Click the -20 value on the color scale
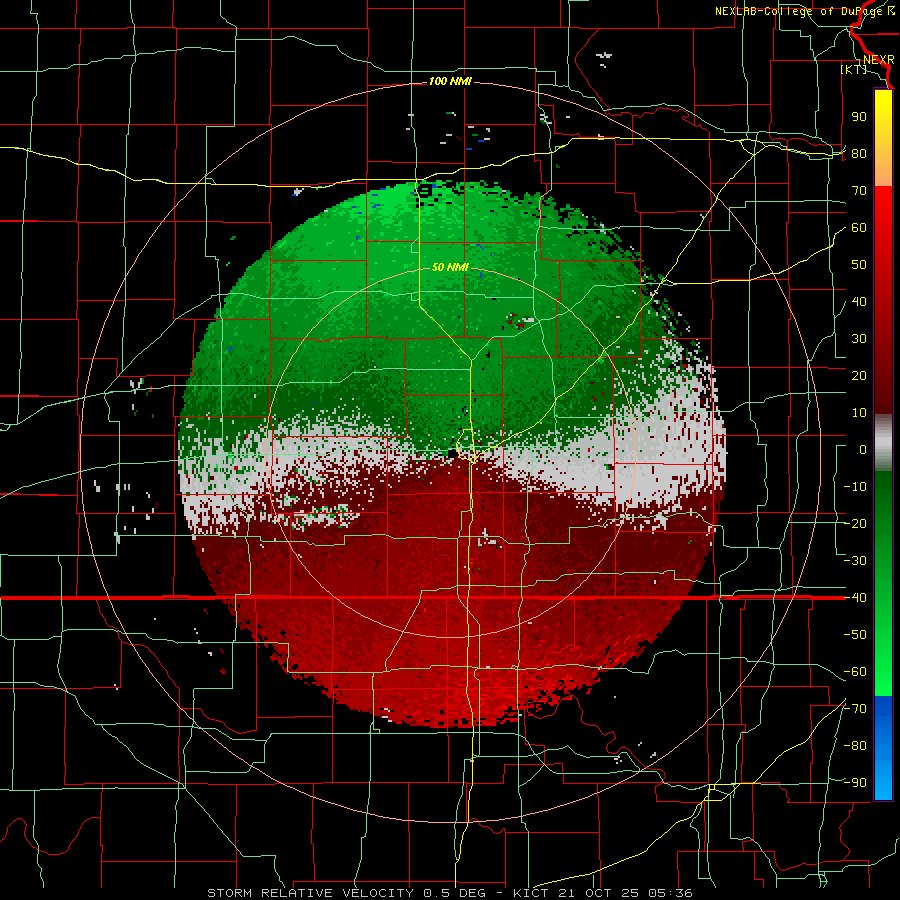 855,524
